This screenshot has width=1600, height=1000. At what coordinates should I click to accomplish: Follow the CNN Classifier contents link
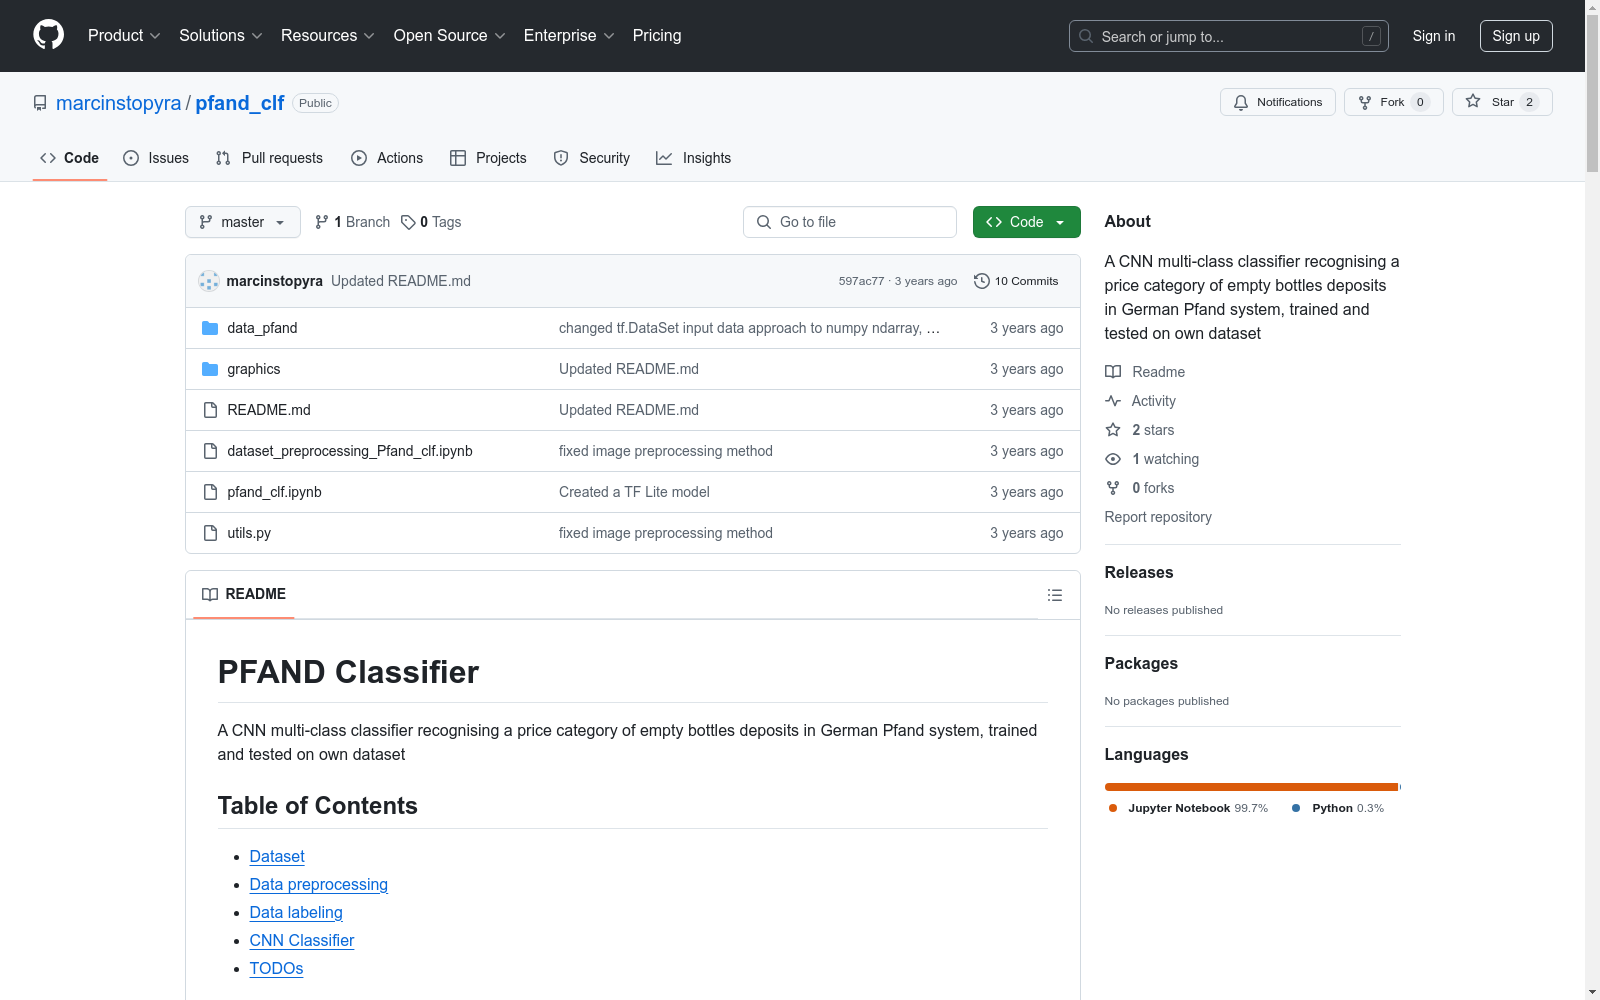tap(302, 941)
